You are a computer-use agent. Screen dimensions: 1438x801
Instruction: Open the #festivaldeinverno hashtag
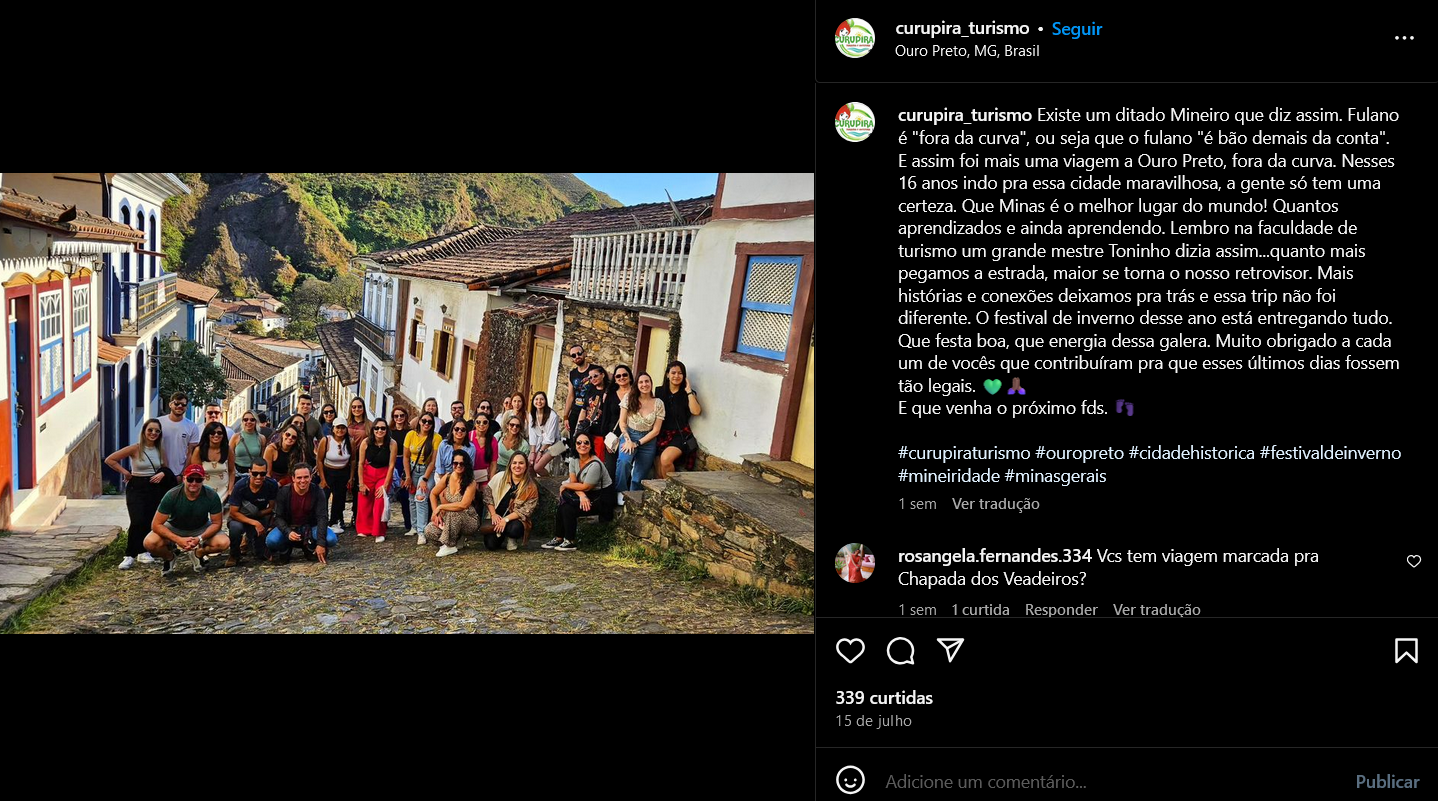[x=1330, y=453]
